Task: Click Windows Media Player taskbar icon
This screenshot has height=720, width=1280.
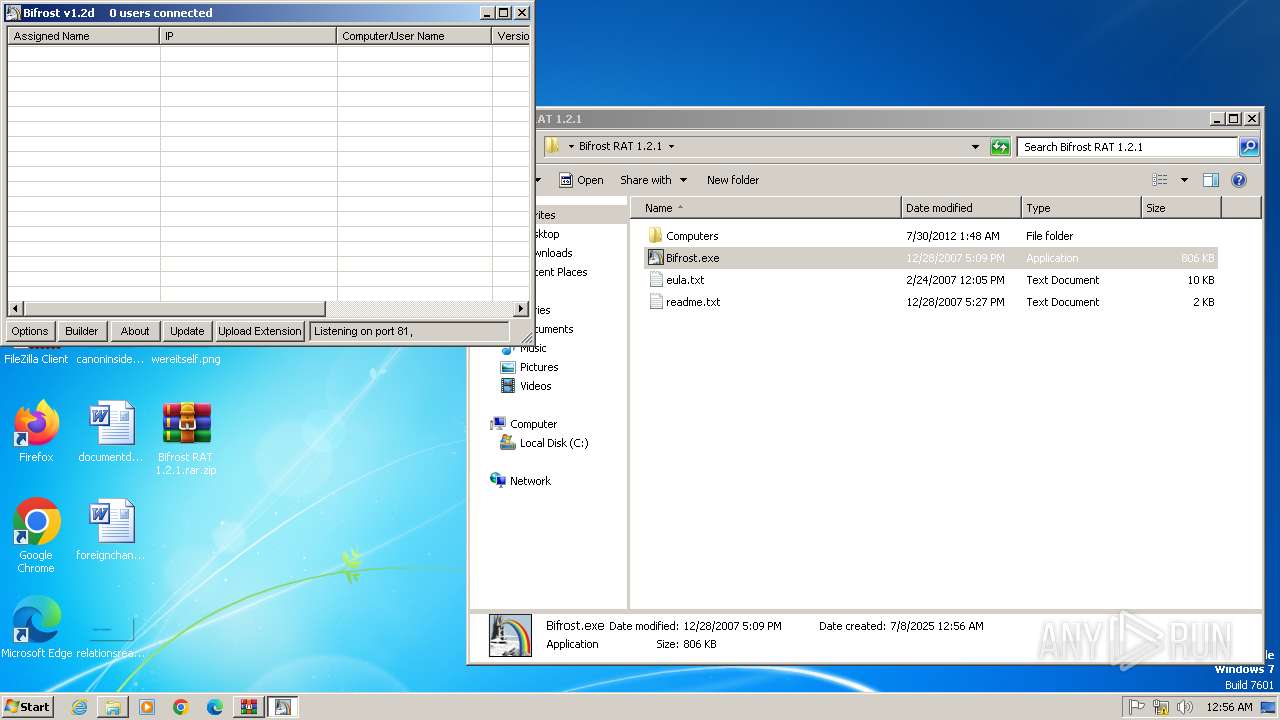Action: (147, 707)
